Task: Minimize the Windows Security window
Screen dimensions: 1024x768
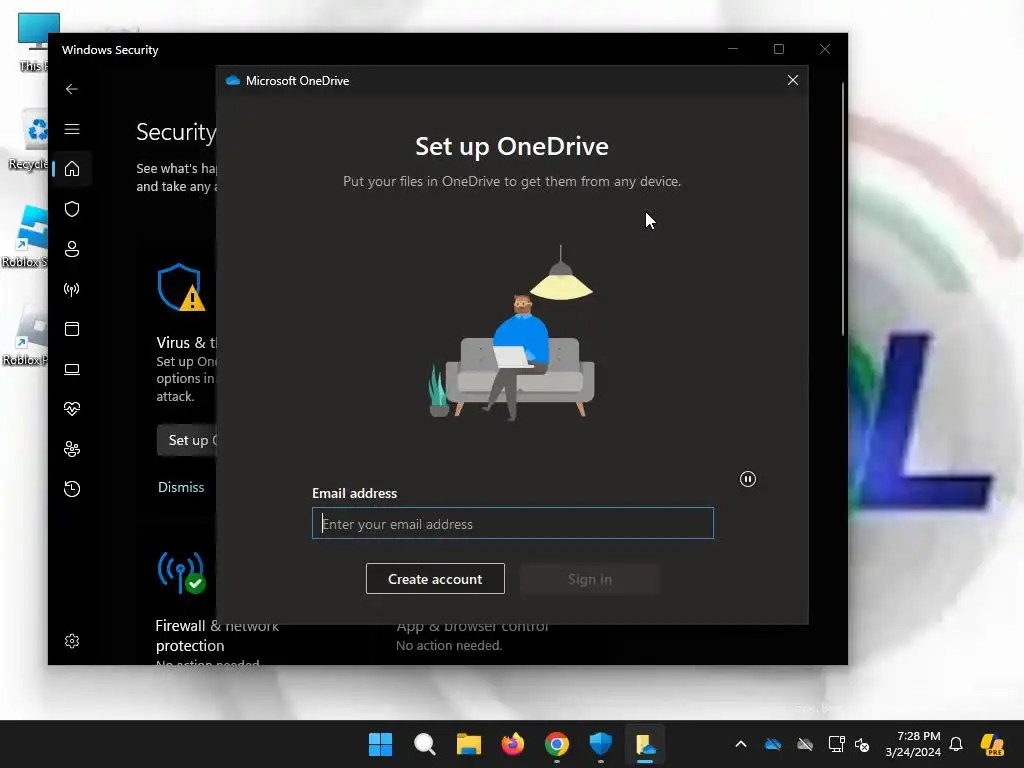Action: [x=733, y=49]
